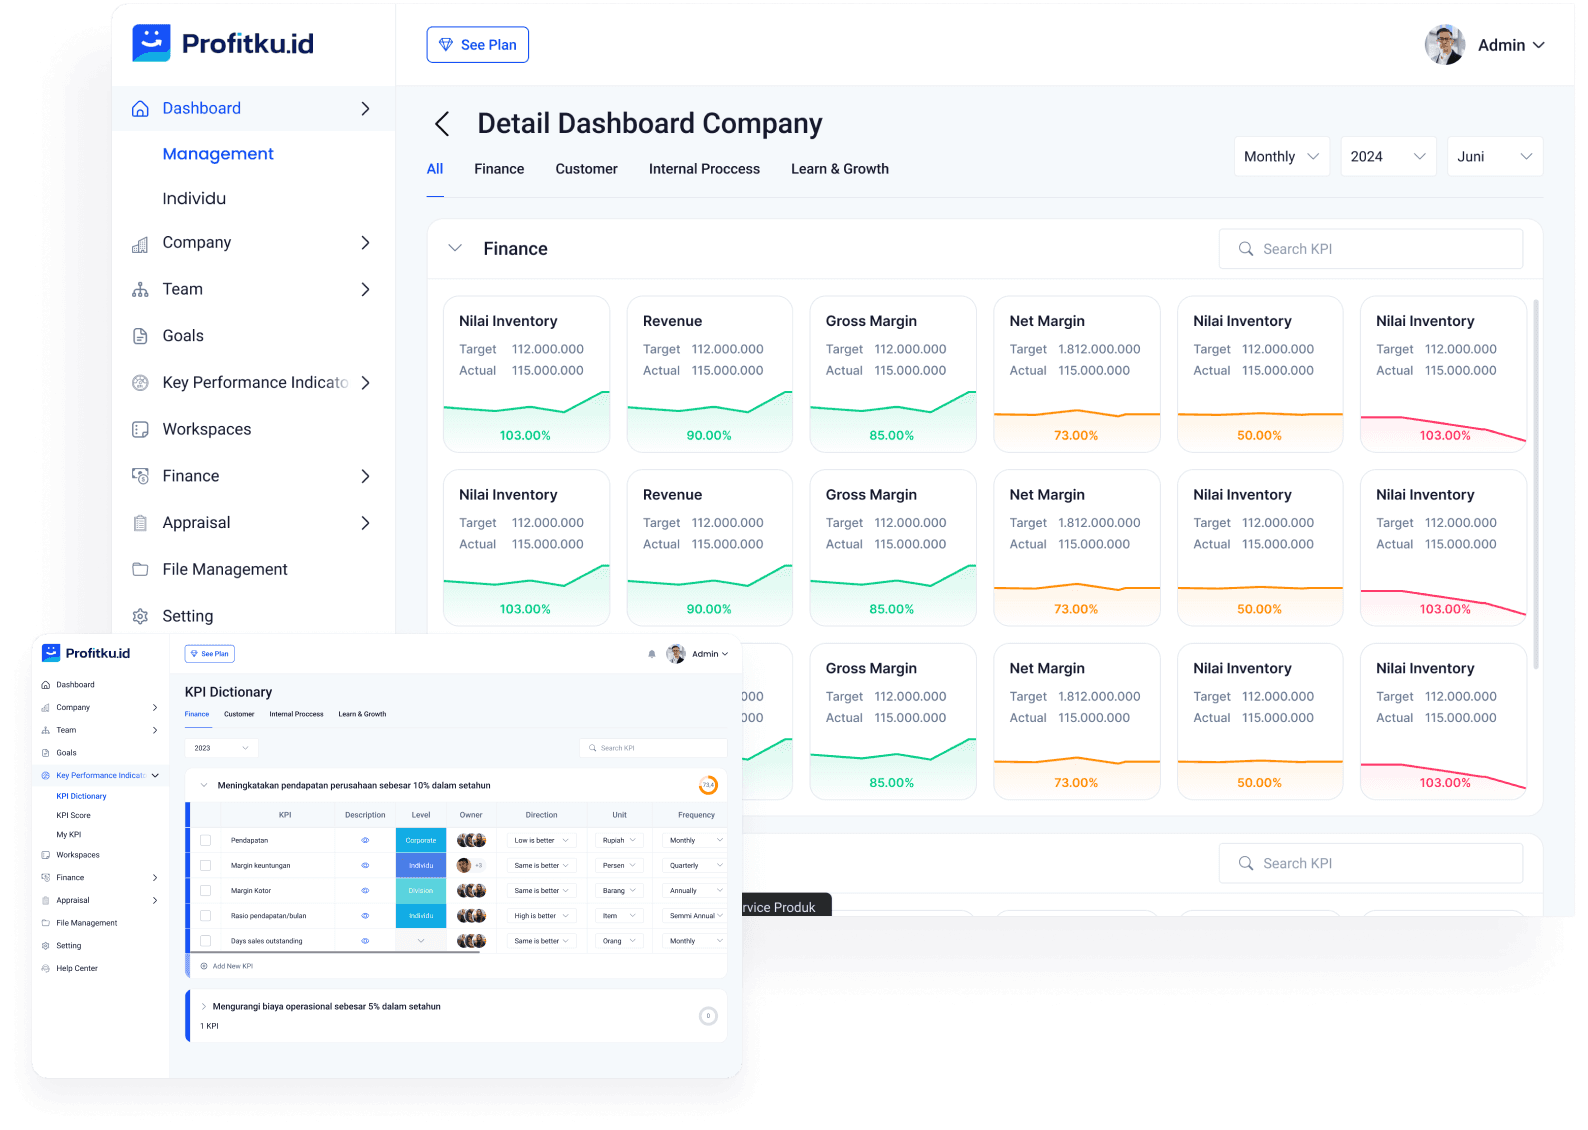1588x1130 pixels.
Task: Click the Team hierarchy icon in the large sidebar
Action: pos(140,290)
